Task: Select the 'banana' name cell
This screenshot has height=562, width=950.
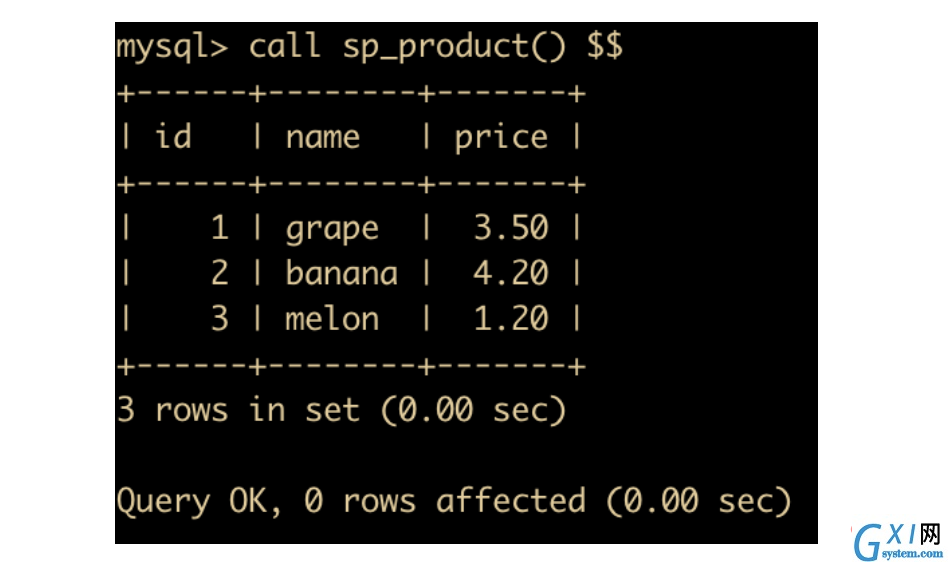Action: [342, 273]
